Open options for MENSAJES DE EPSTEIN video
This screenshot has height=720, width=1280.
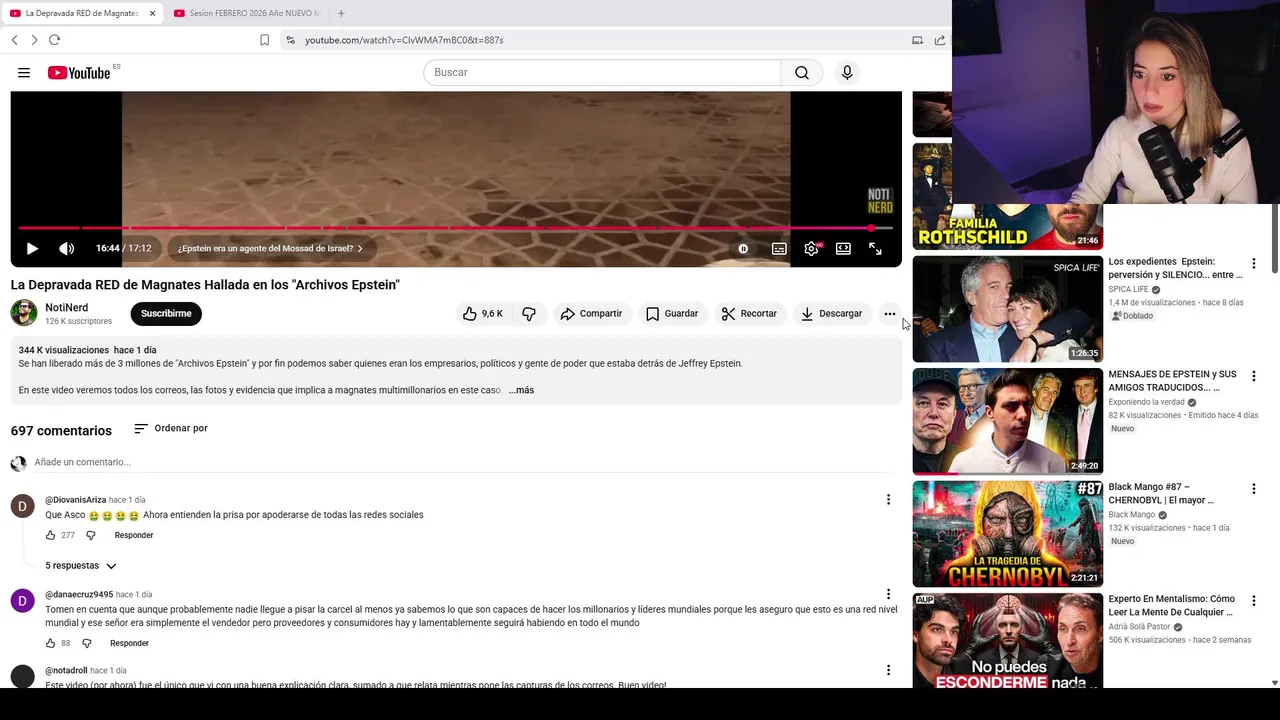(x=1253, y=376)
